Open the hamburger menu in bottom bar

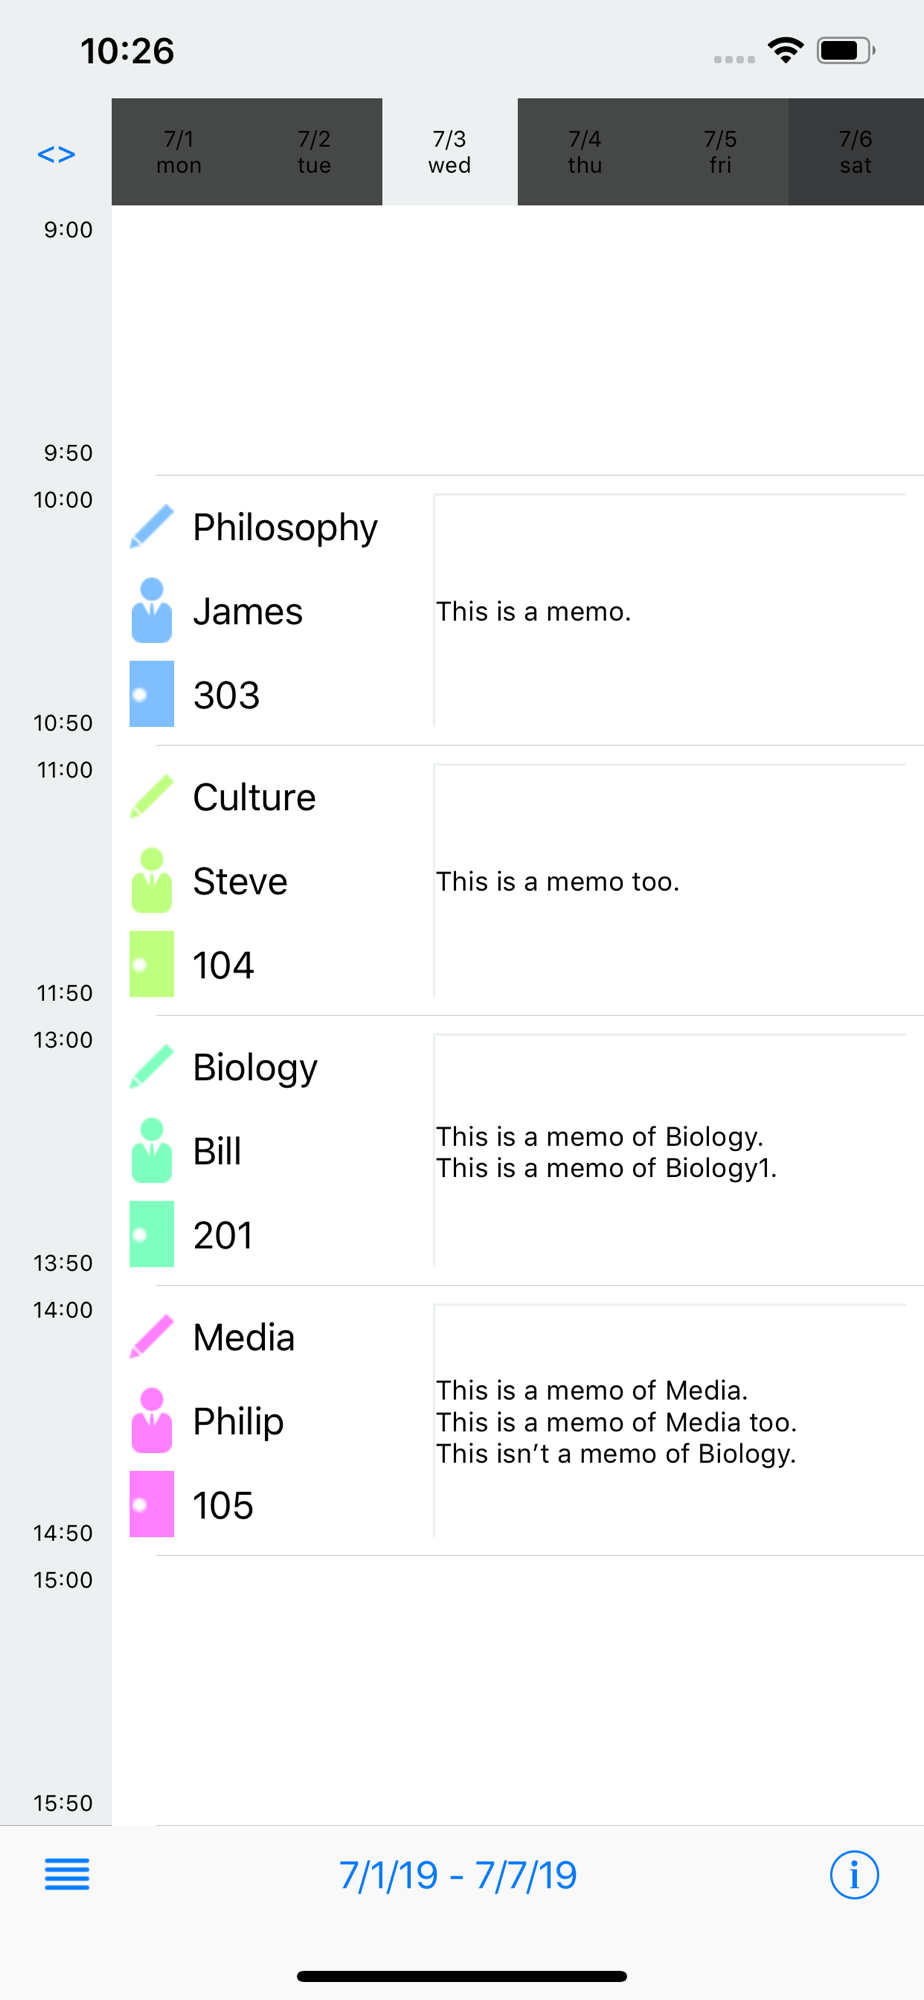(67, 1875)
